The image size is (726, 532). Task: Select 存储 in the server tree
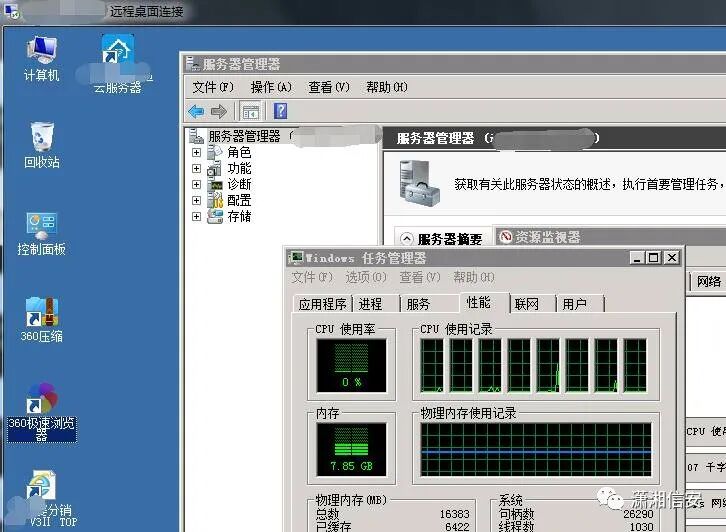[x=239, y=216]
